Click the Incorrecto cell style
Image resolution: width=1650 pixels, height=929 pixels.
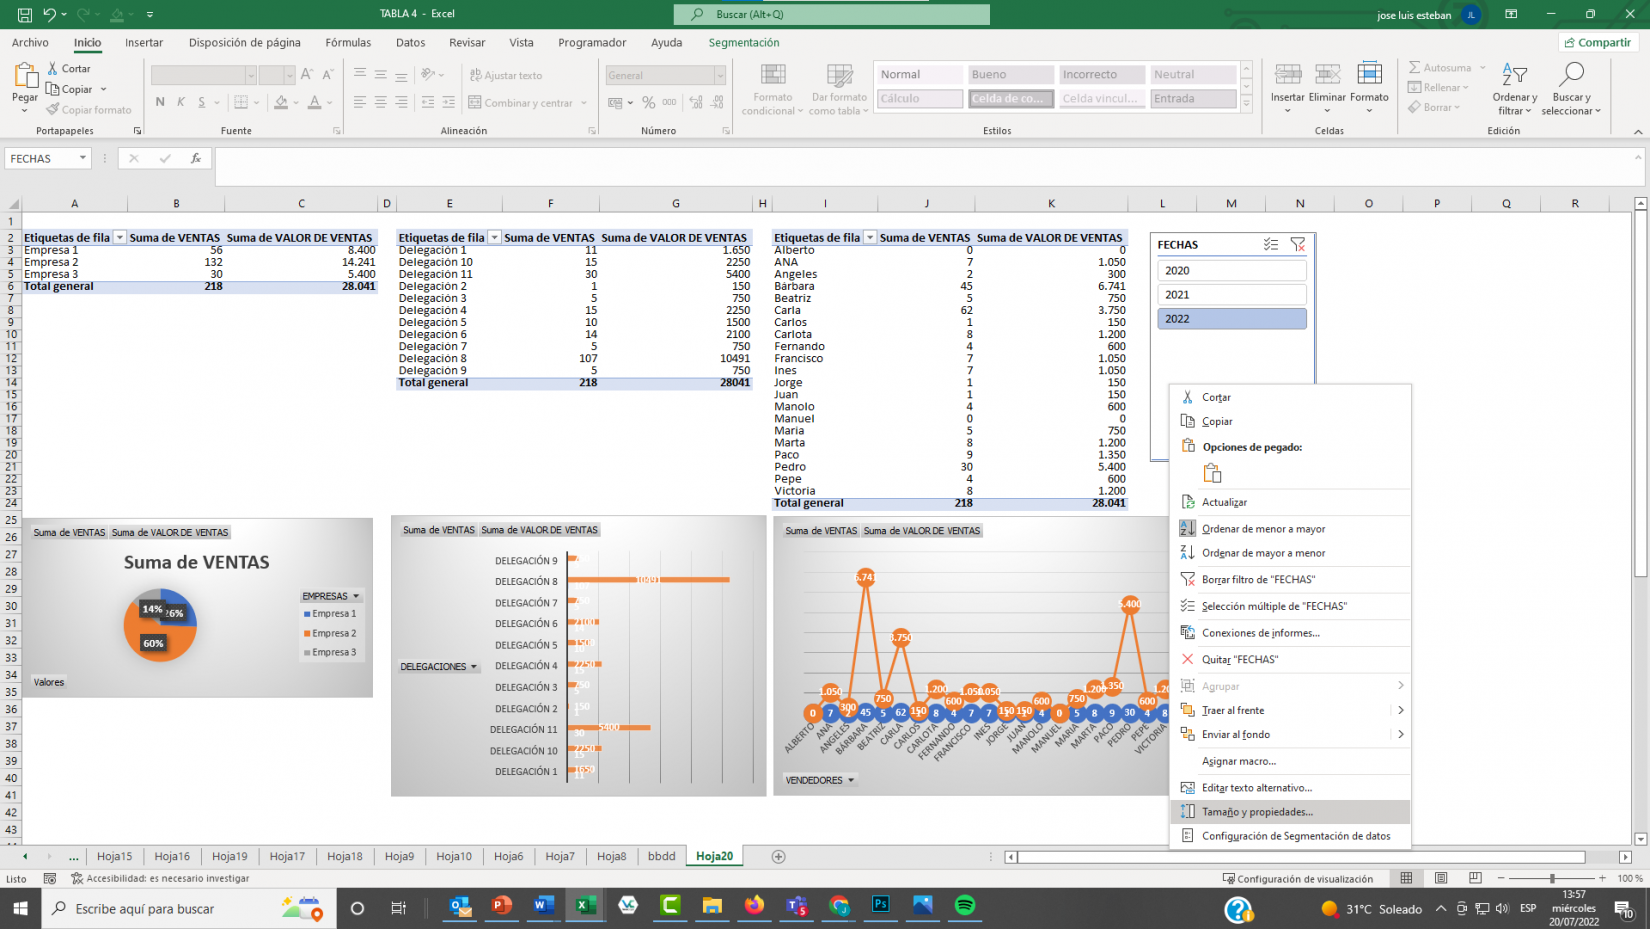click(x=1102, y=75)
